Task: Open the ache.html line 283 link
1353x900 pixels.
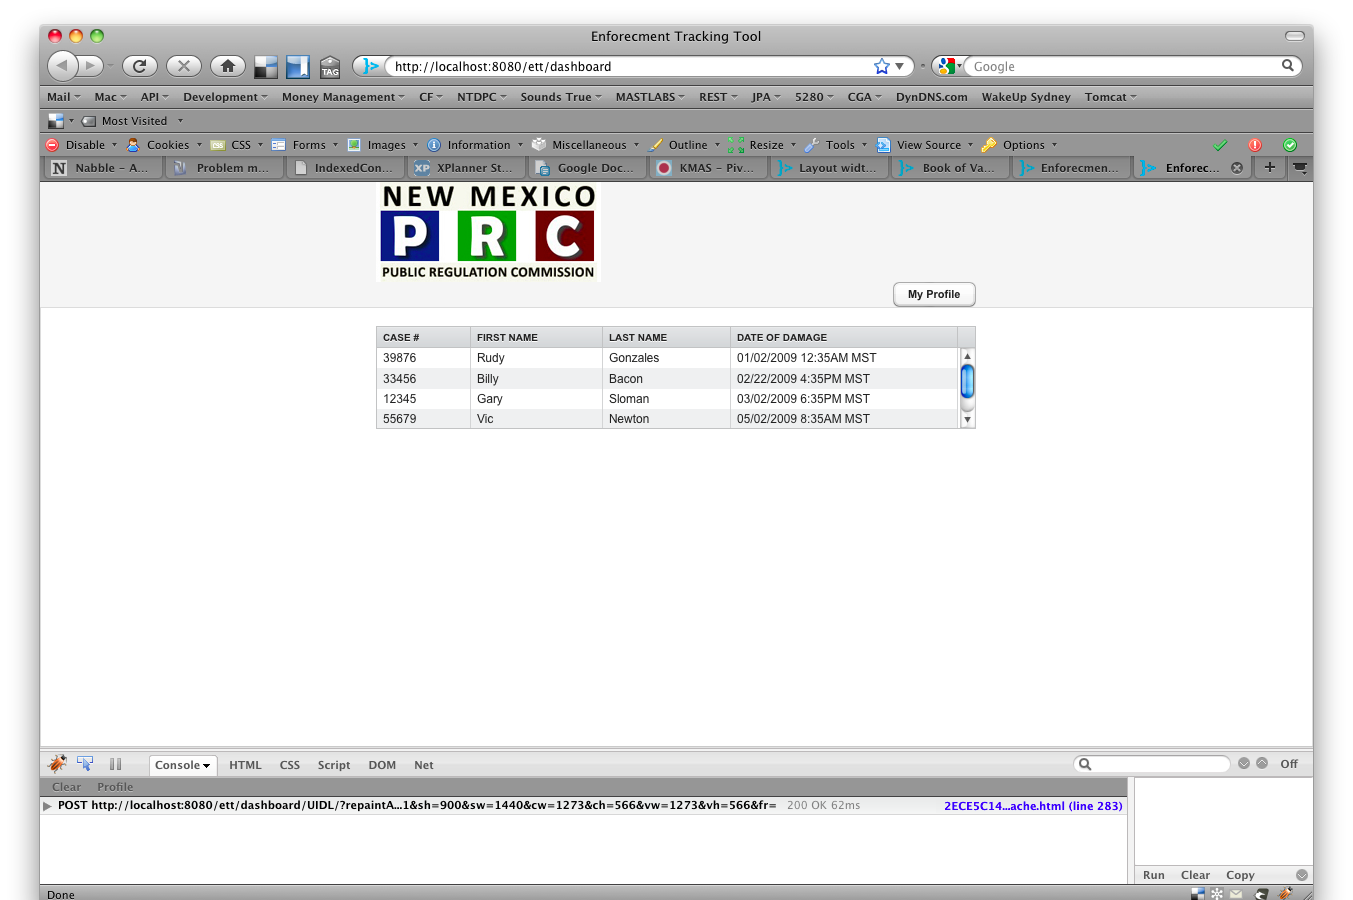Action: [x=1033, y=806]
